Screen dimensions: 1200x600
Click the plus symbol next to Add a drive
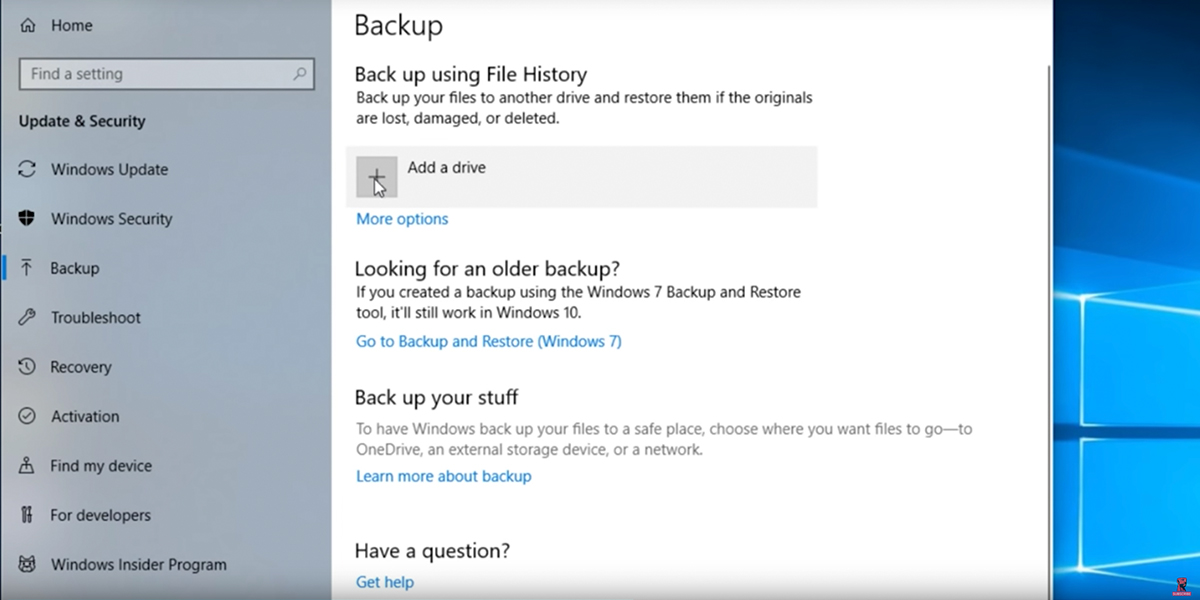click(x=377, y=175)
